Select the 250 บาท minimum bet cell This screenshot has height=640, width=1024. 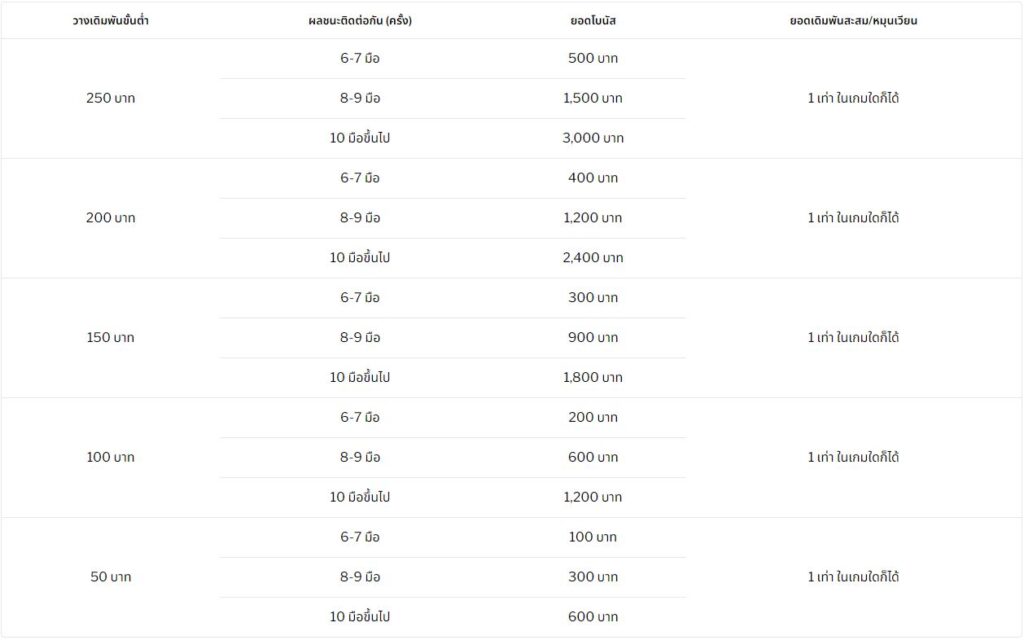tap(110, 98)
